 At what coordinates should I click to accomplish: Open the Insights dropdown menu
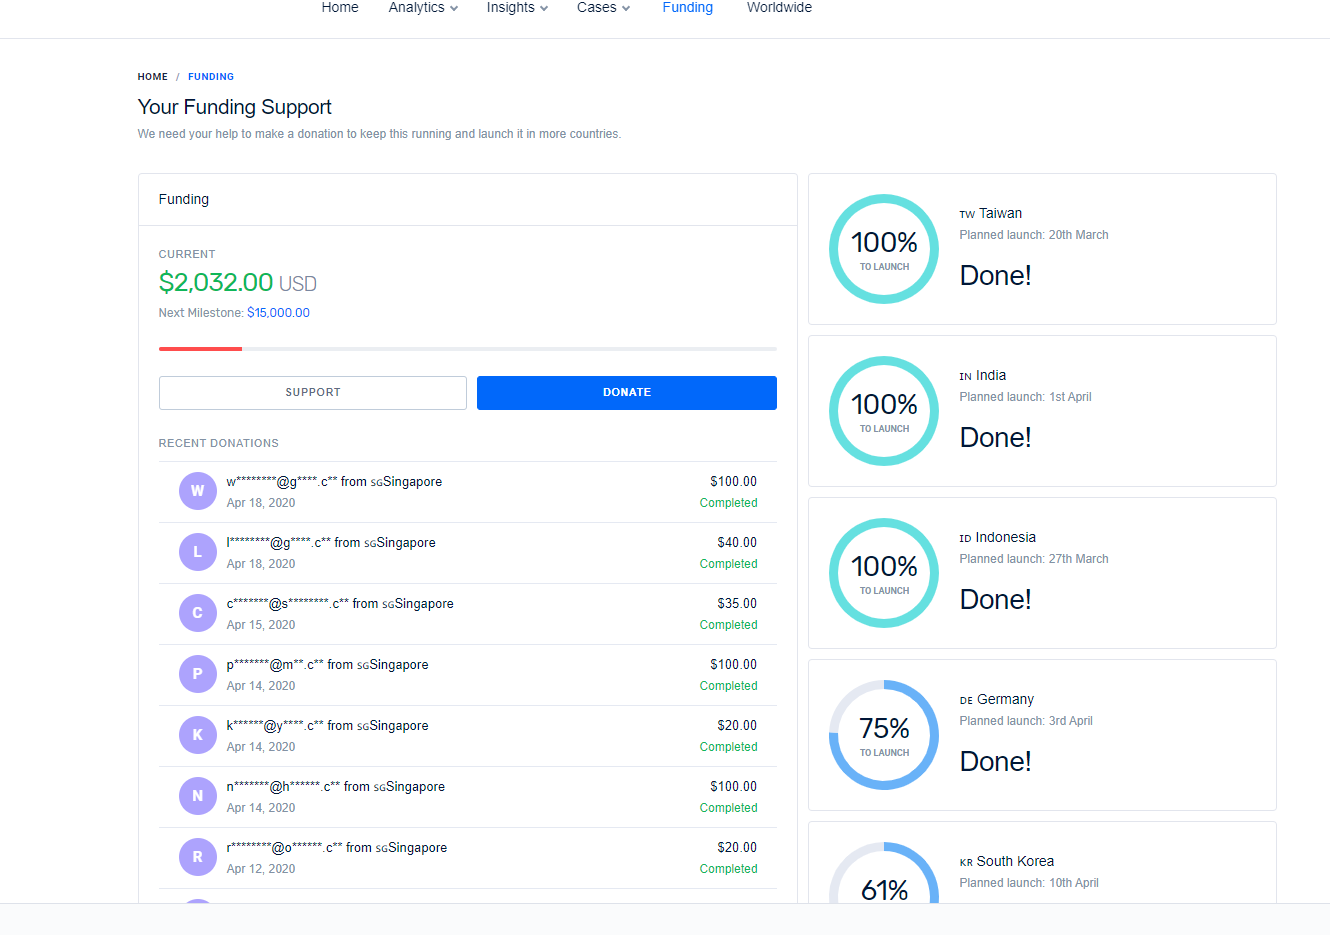click(x=516, y=8)
